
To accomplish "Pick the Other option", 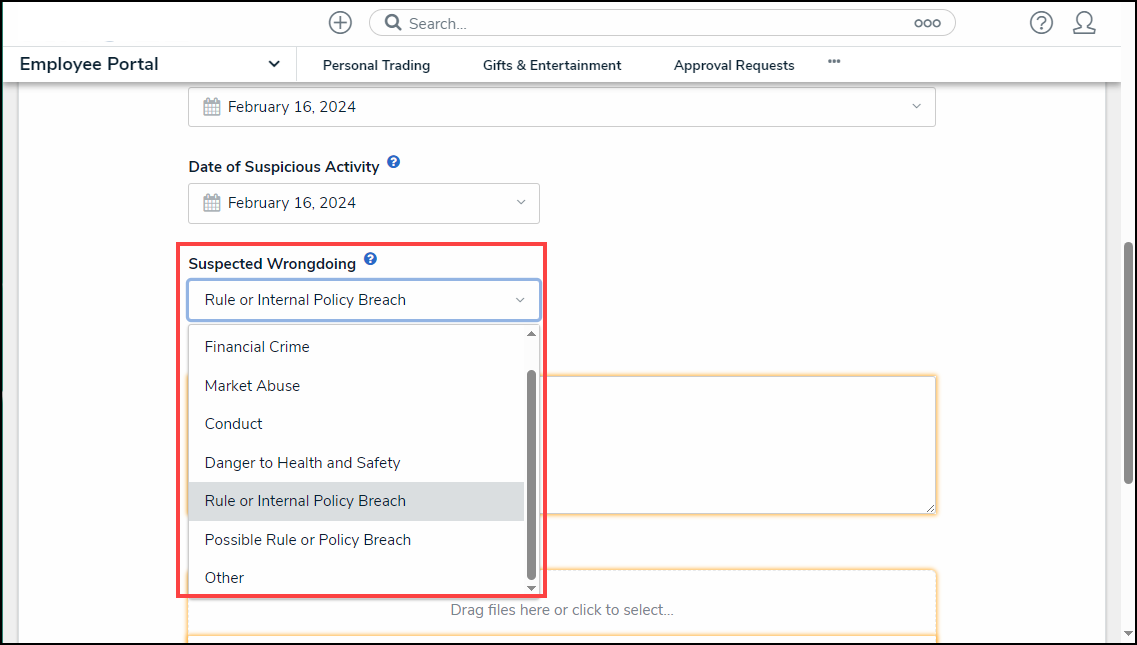I will tap(224, 578).
